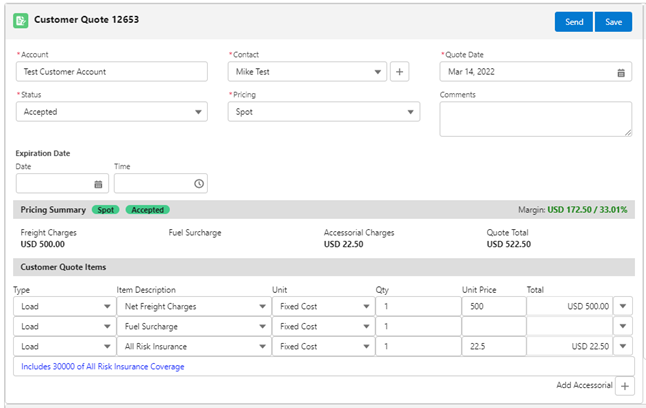Open the All Risk Insurance description dropdown
Viewport: 646px width, 408px height.
point(194,346)
